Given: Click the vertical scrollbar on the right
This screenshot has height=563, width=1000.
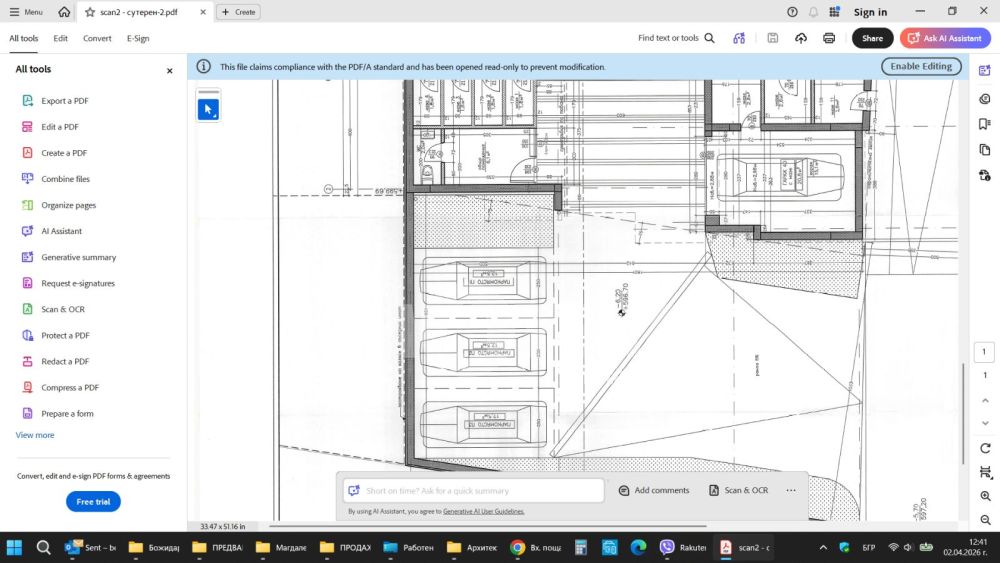Looking at the screenshot, I should [963, 410].
